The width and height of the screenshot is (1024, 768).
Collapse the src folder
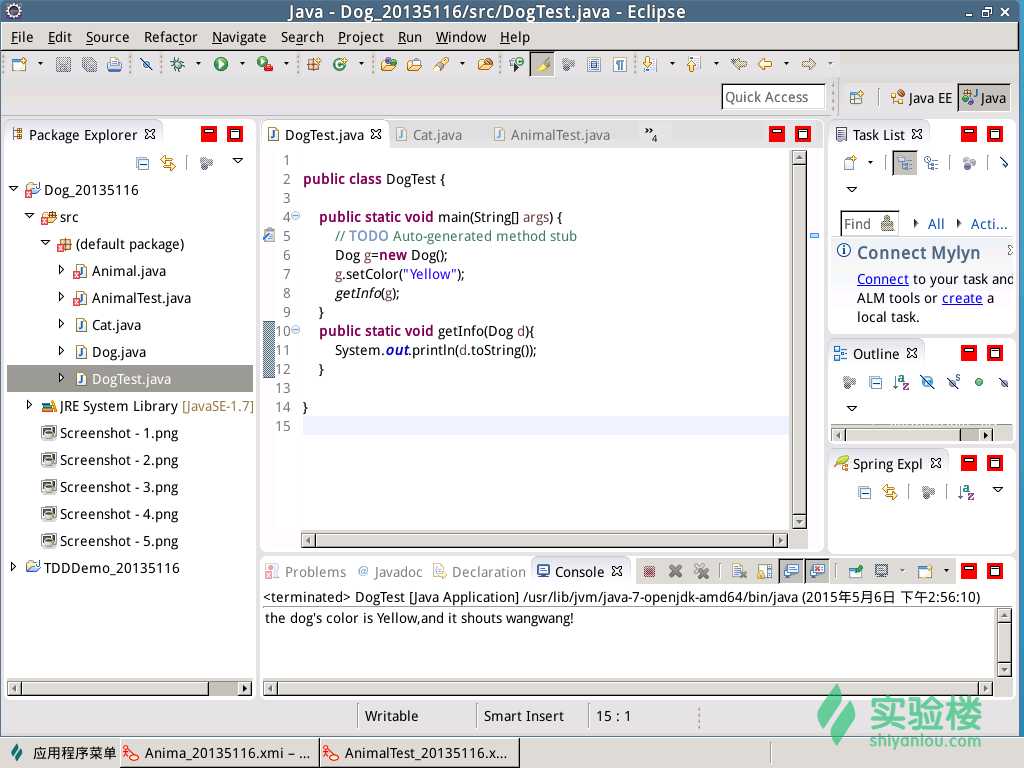[x=29, y=216]
